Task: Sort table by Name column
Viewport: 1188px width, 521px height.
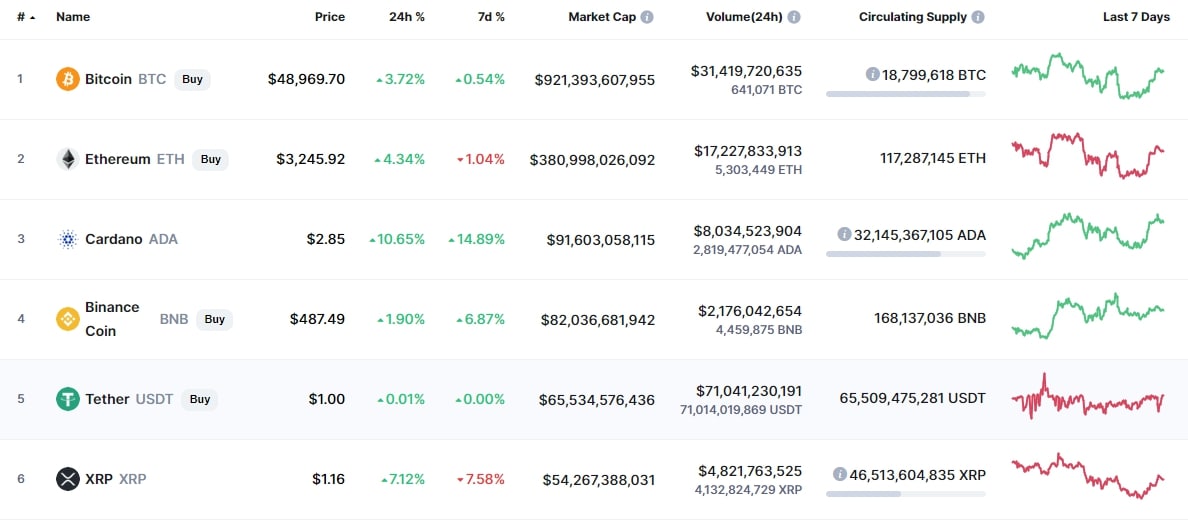Action: coord(73,17)
